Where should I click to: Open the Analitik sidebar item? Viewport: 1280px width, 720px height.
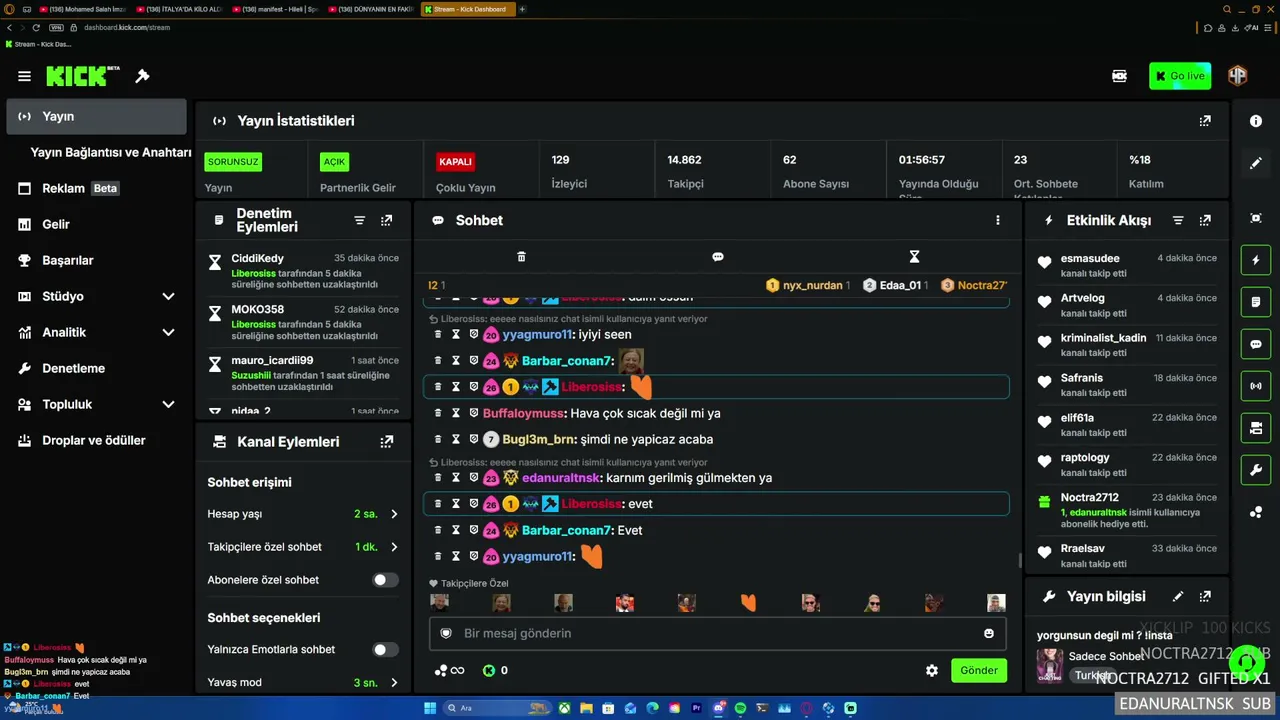click(96, 332)
